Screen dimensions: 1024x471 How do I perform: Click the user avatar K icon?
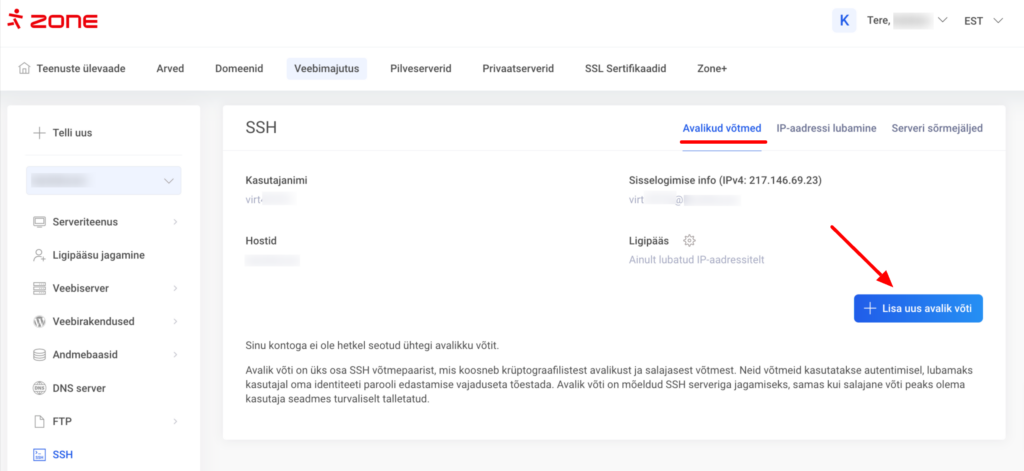pyautogui.click(x=845, y=20)
